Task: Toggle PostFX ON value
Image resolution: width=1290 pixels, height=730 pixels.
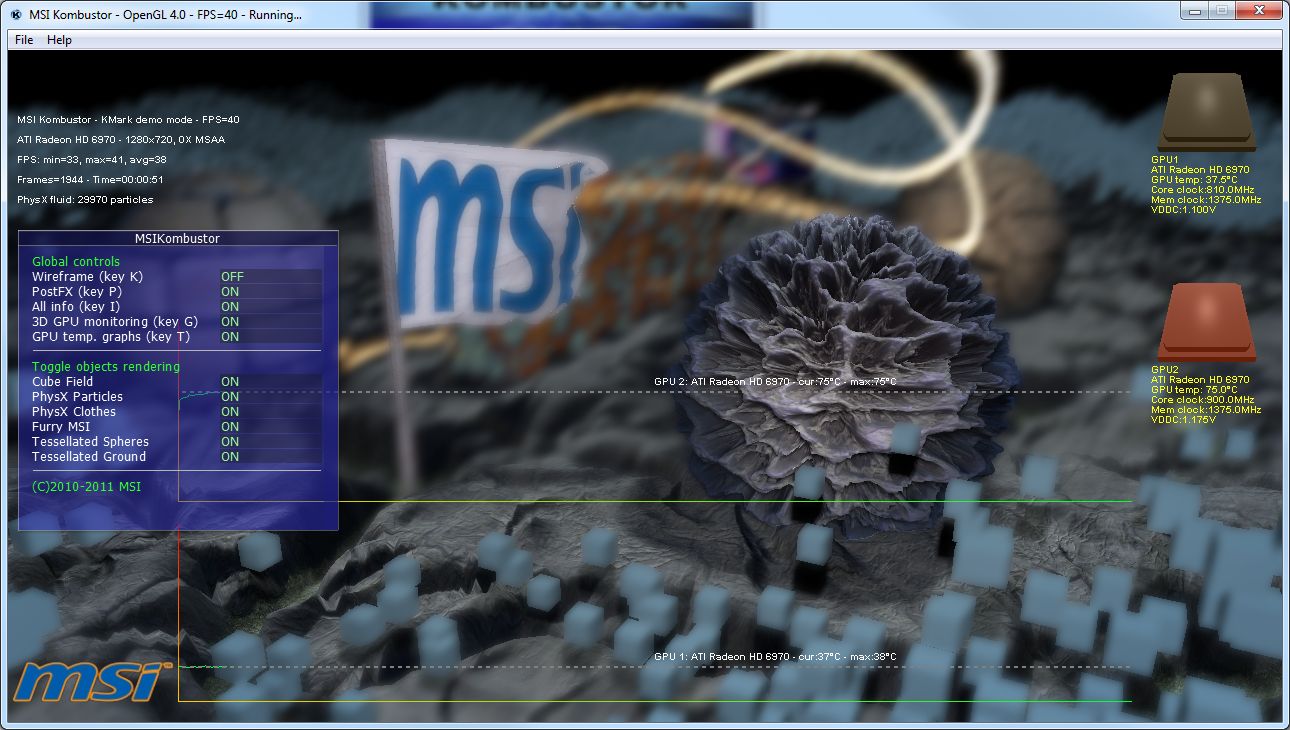Action: coord(230,292)
